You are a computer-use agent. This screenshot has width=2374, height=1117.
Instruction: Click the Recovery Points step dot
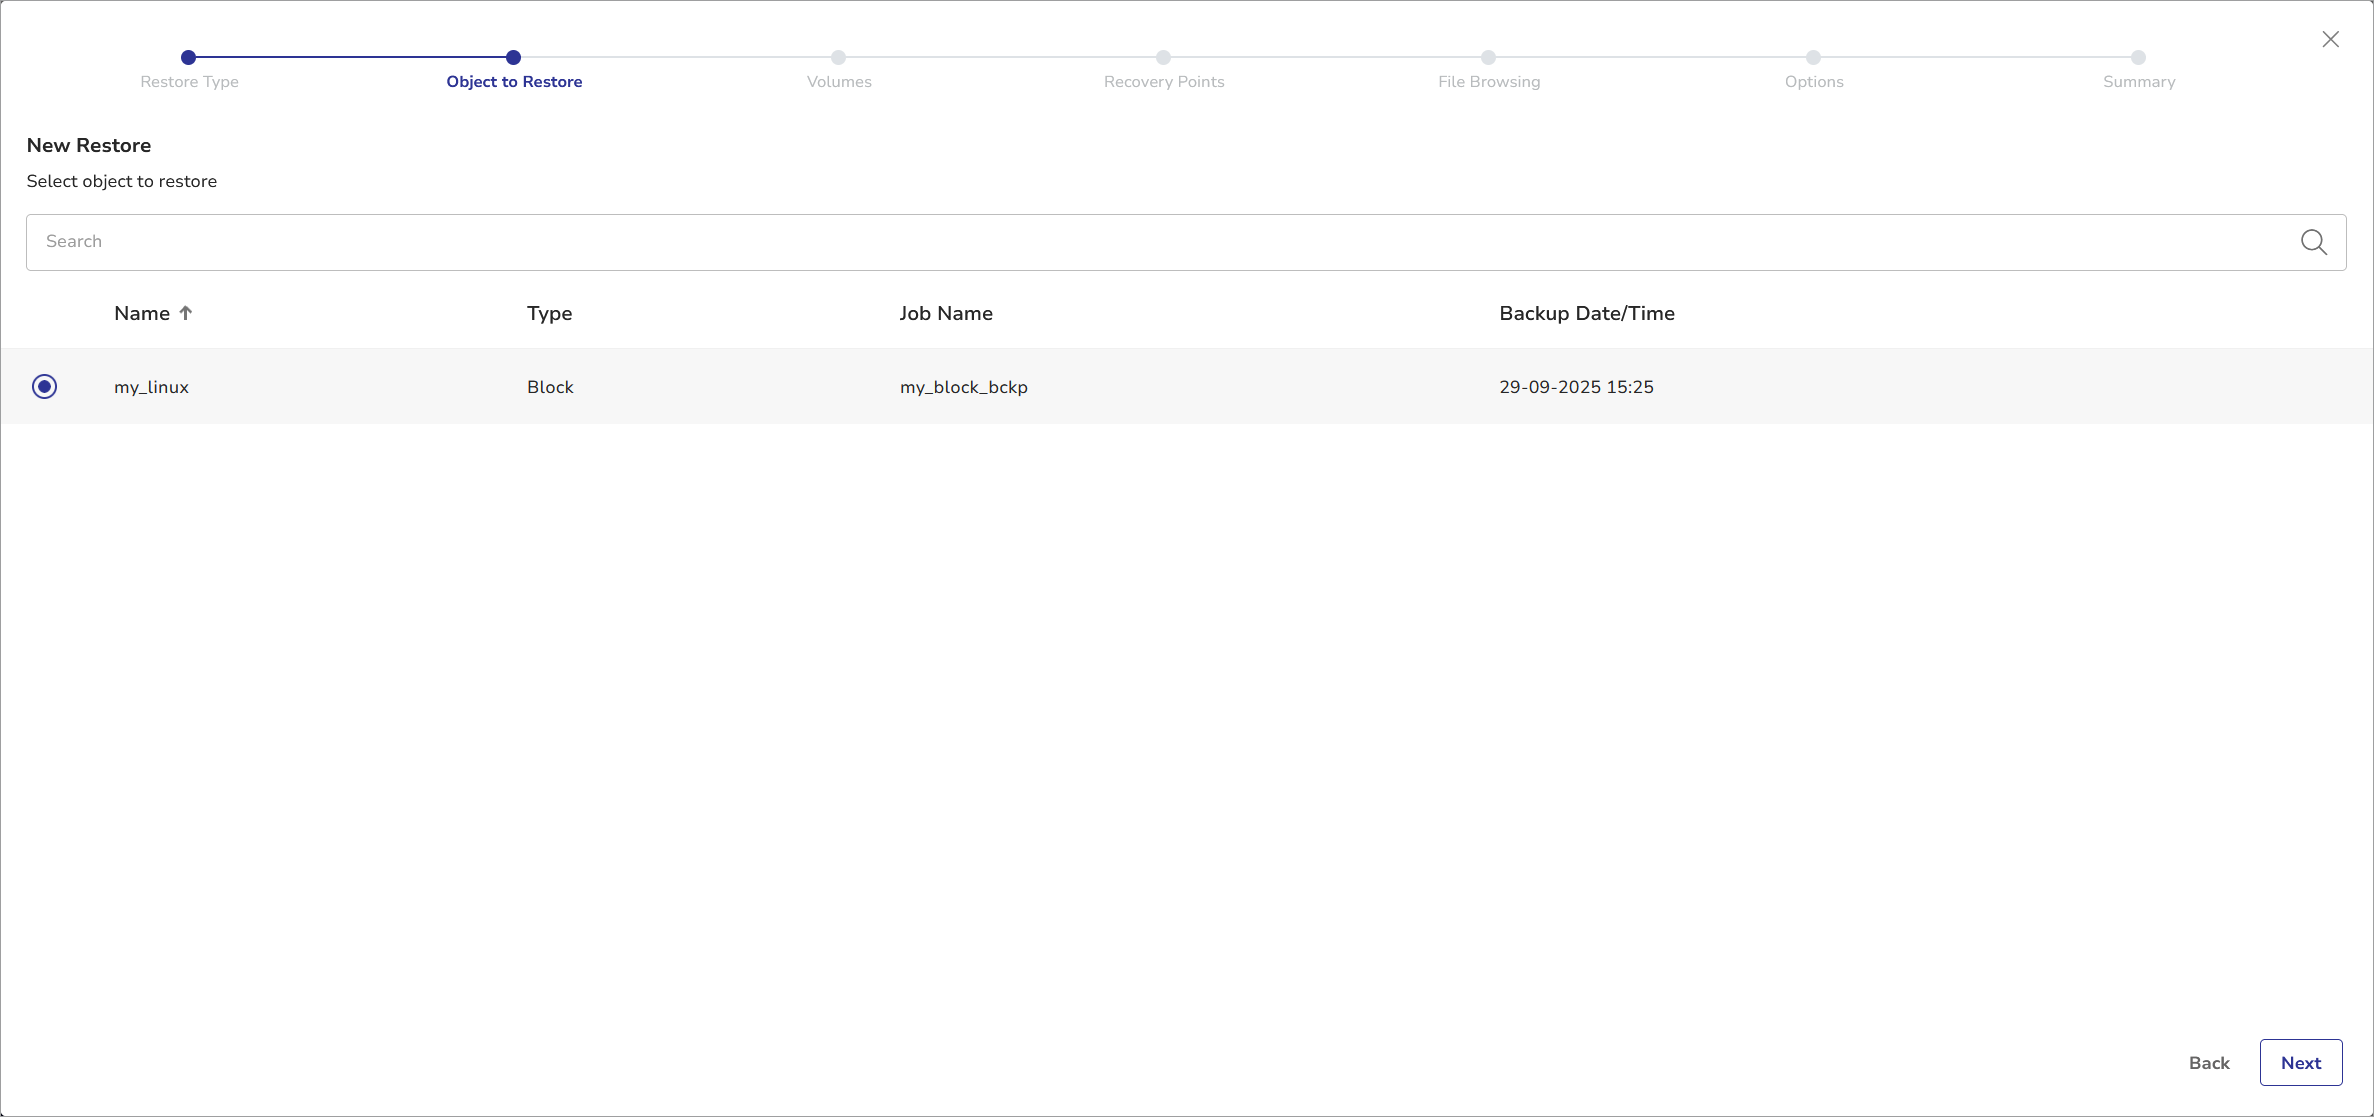coord(1163,57)
